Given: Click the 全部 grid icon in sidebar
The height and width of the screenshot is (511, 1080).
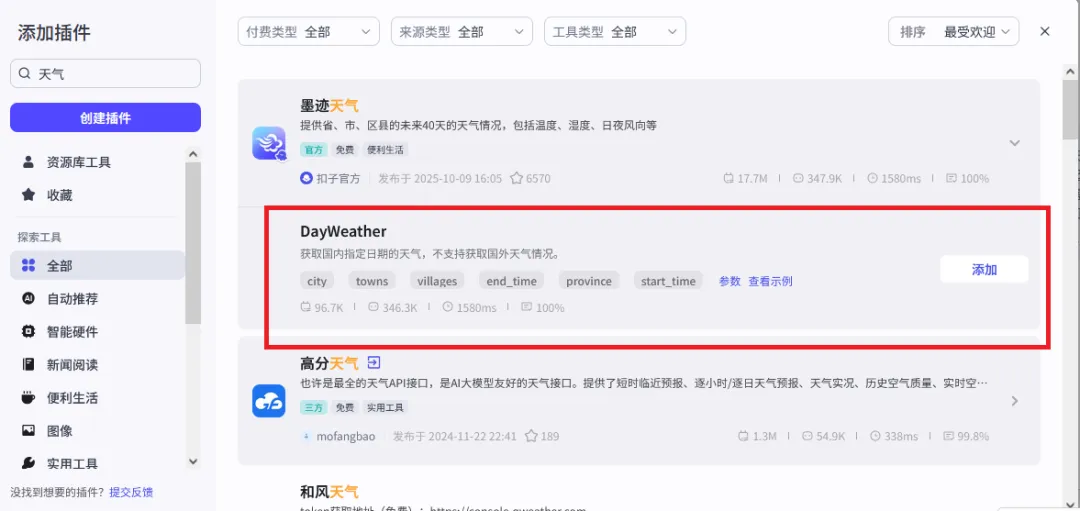Looking at the screenshot, I should coord(28,266).
